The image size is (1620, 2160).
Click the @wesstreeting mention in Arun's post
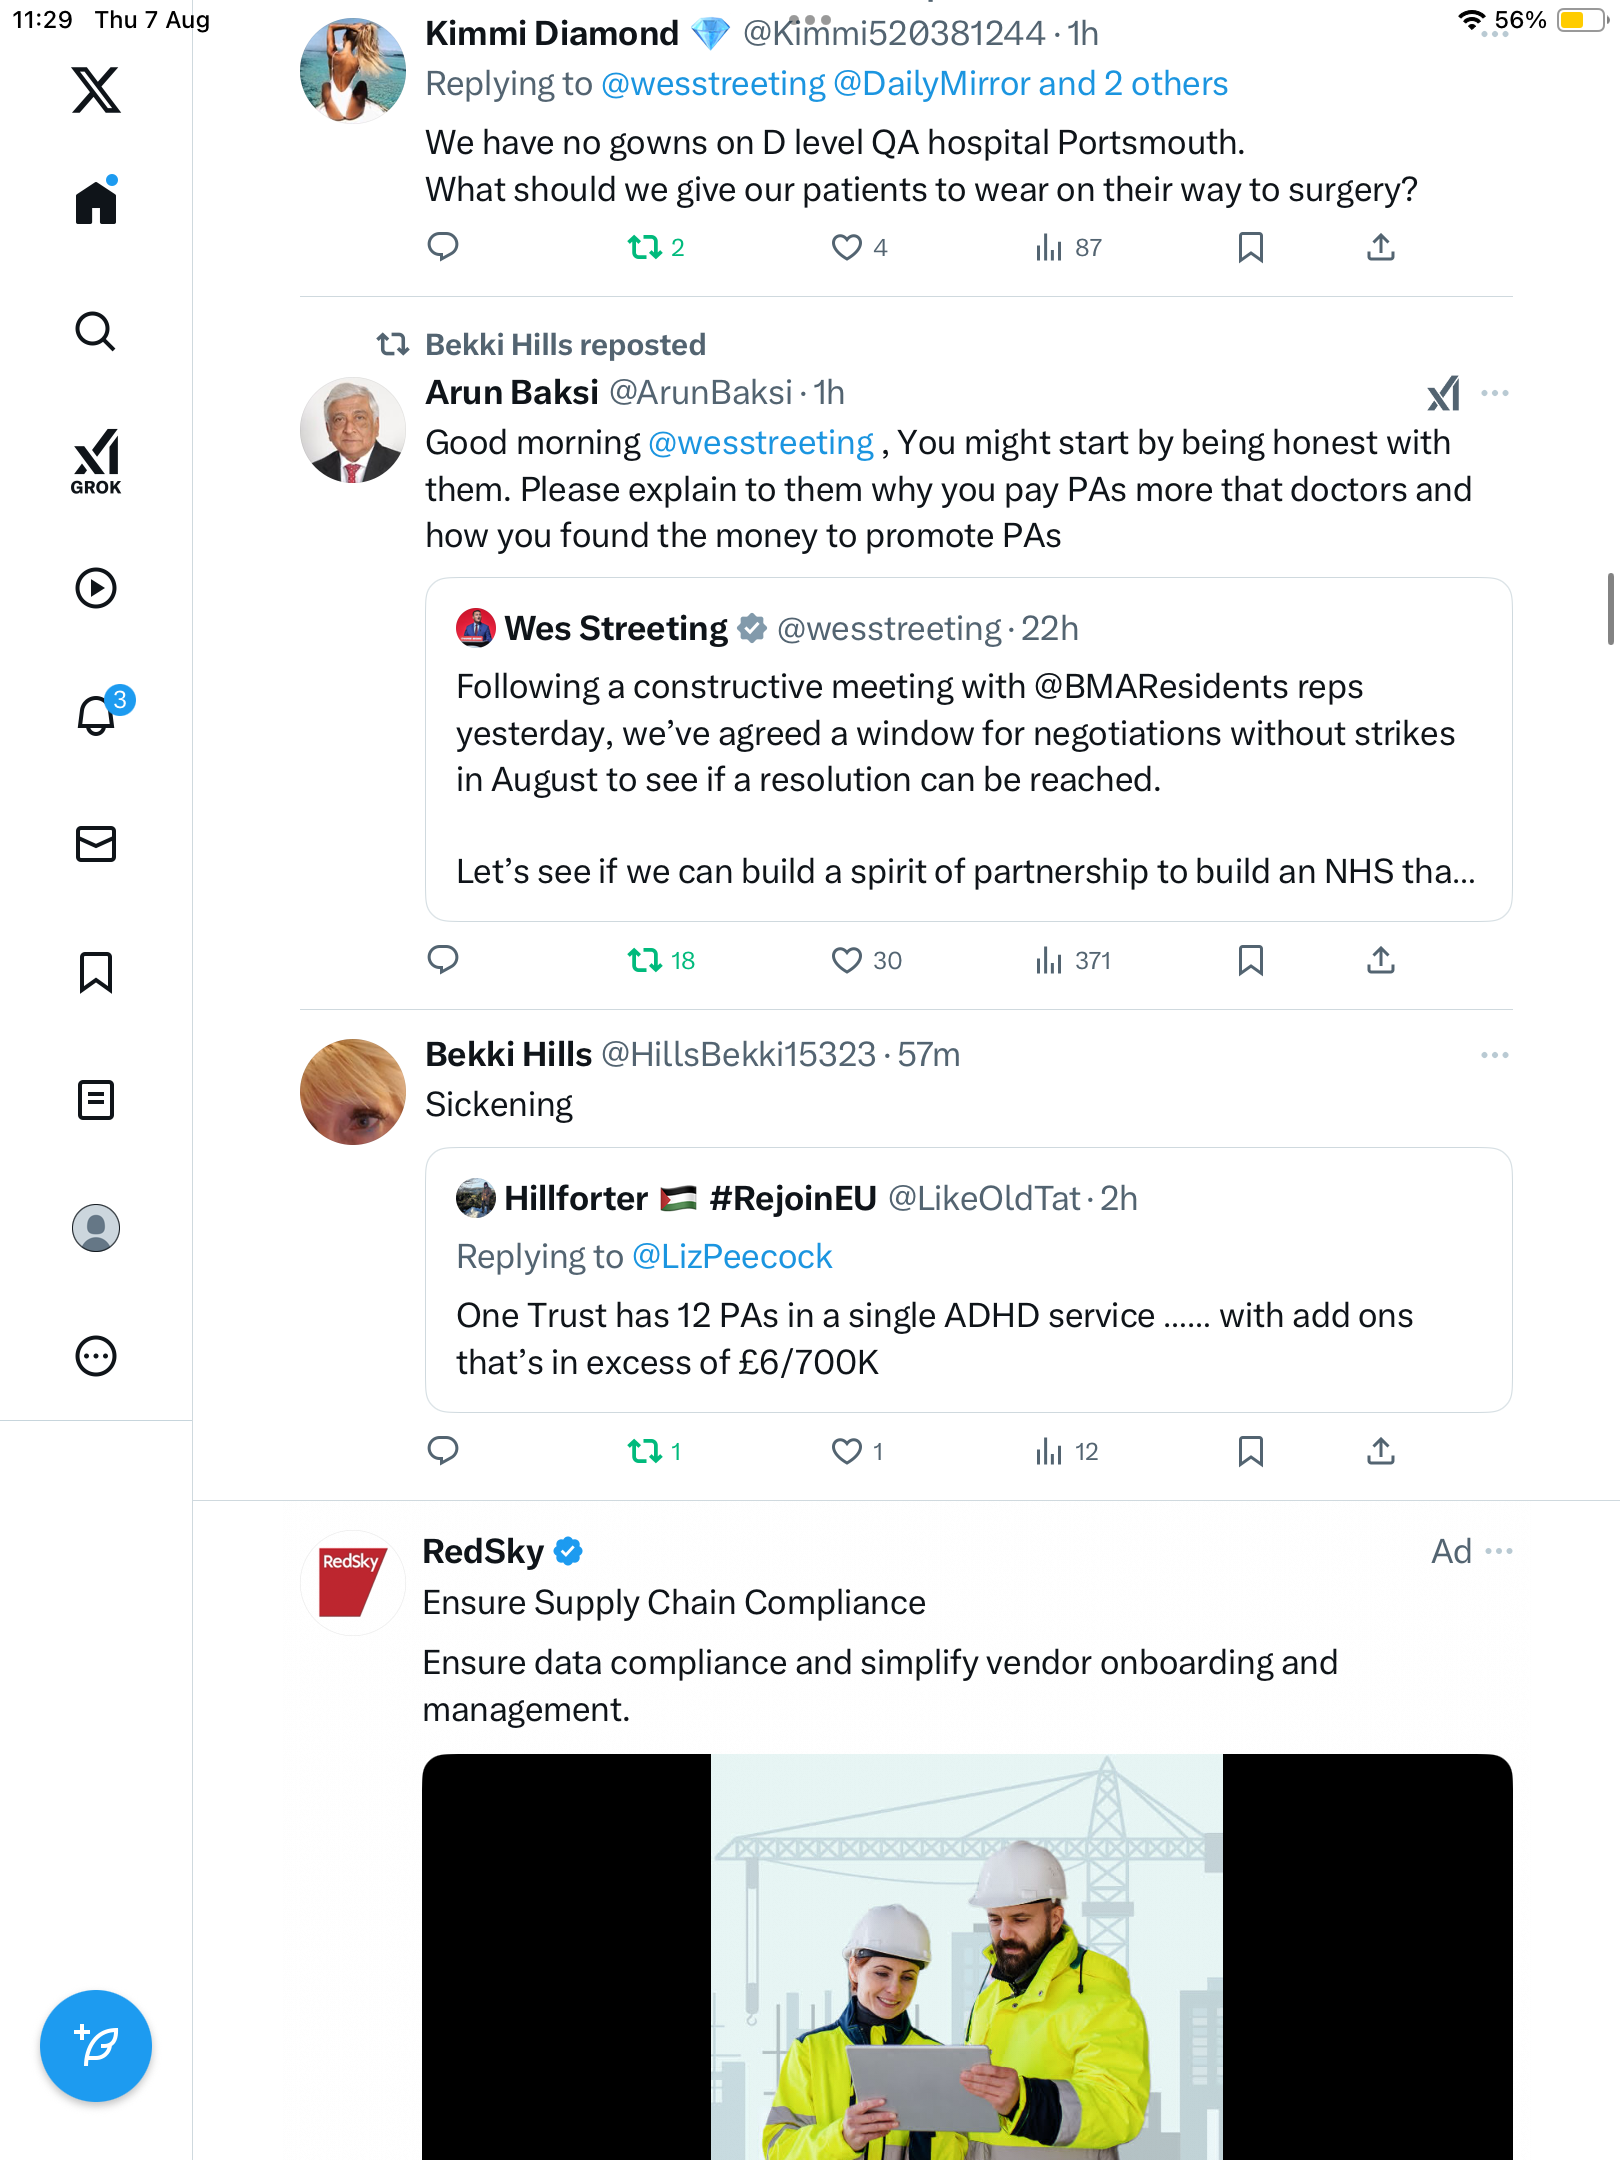tap(761, 443)
